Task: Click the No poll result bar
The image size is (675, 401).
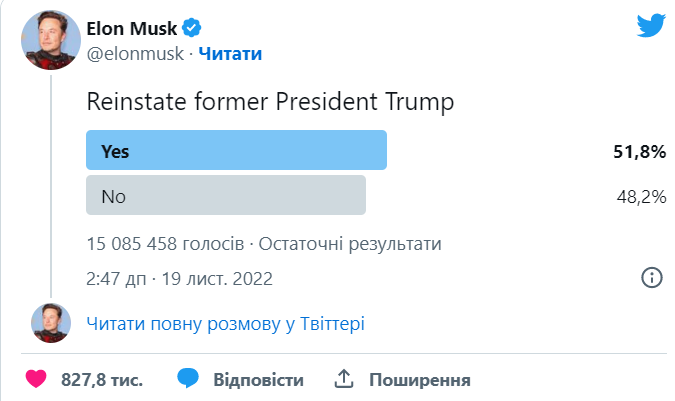Action: [x=226, y=195]
